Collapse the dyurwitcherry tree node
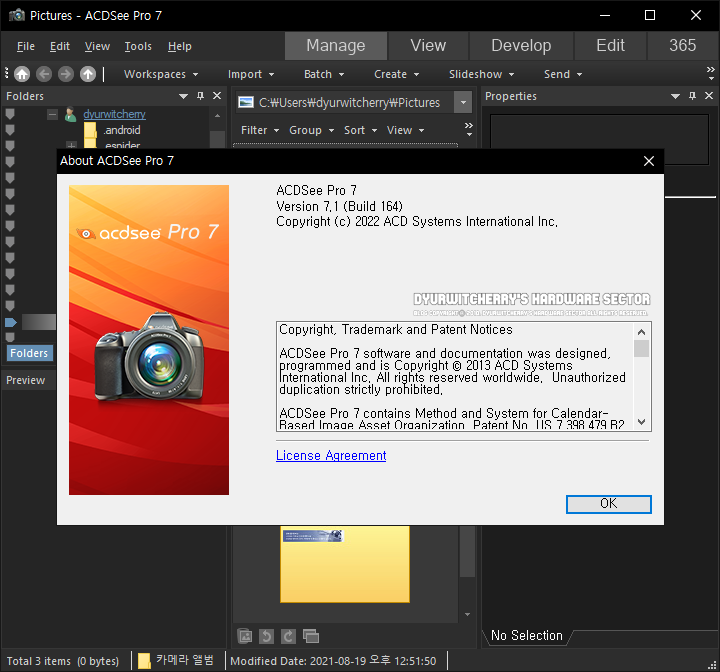The height and width of the screenshot is (672, 720). tap(53, 114)
